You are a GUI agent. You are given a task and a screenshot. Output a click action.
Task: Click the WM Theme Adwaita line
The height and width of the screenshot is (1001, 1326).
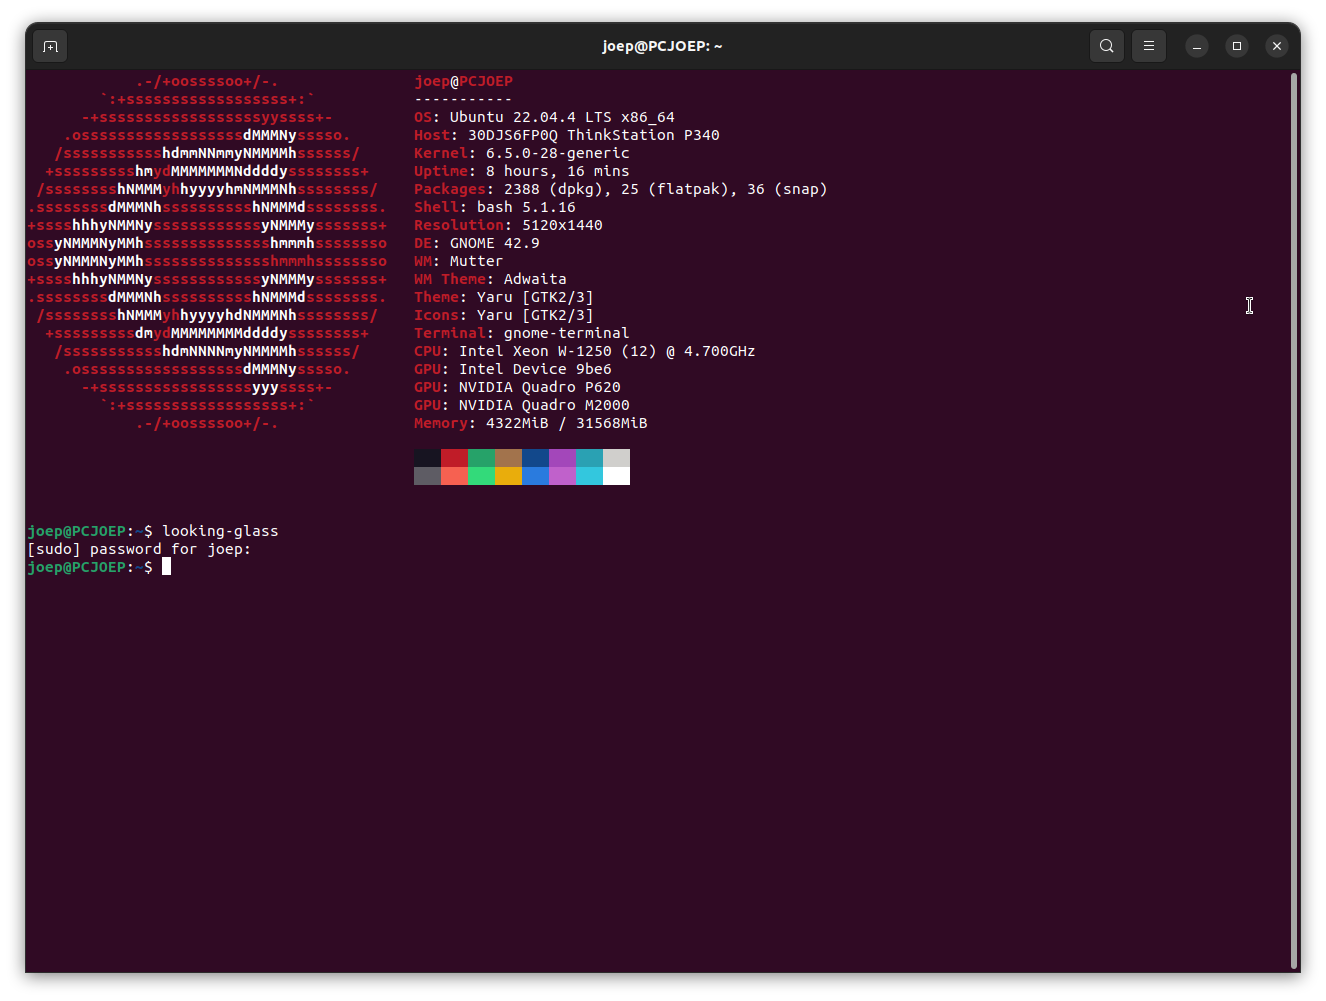tap(490, 279)
